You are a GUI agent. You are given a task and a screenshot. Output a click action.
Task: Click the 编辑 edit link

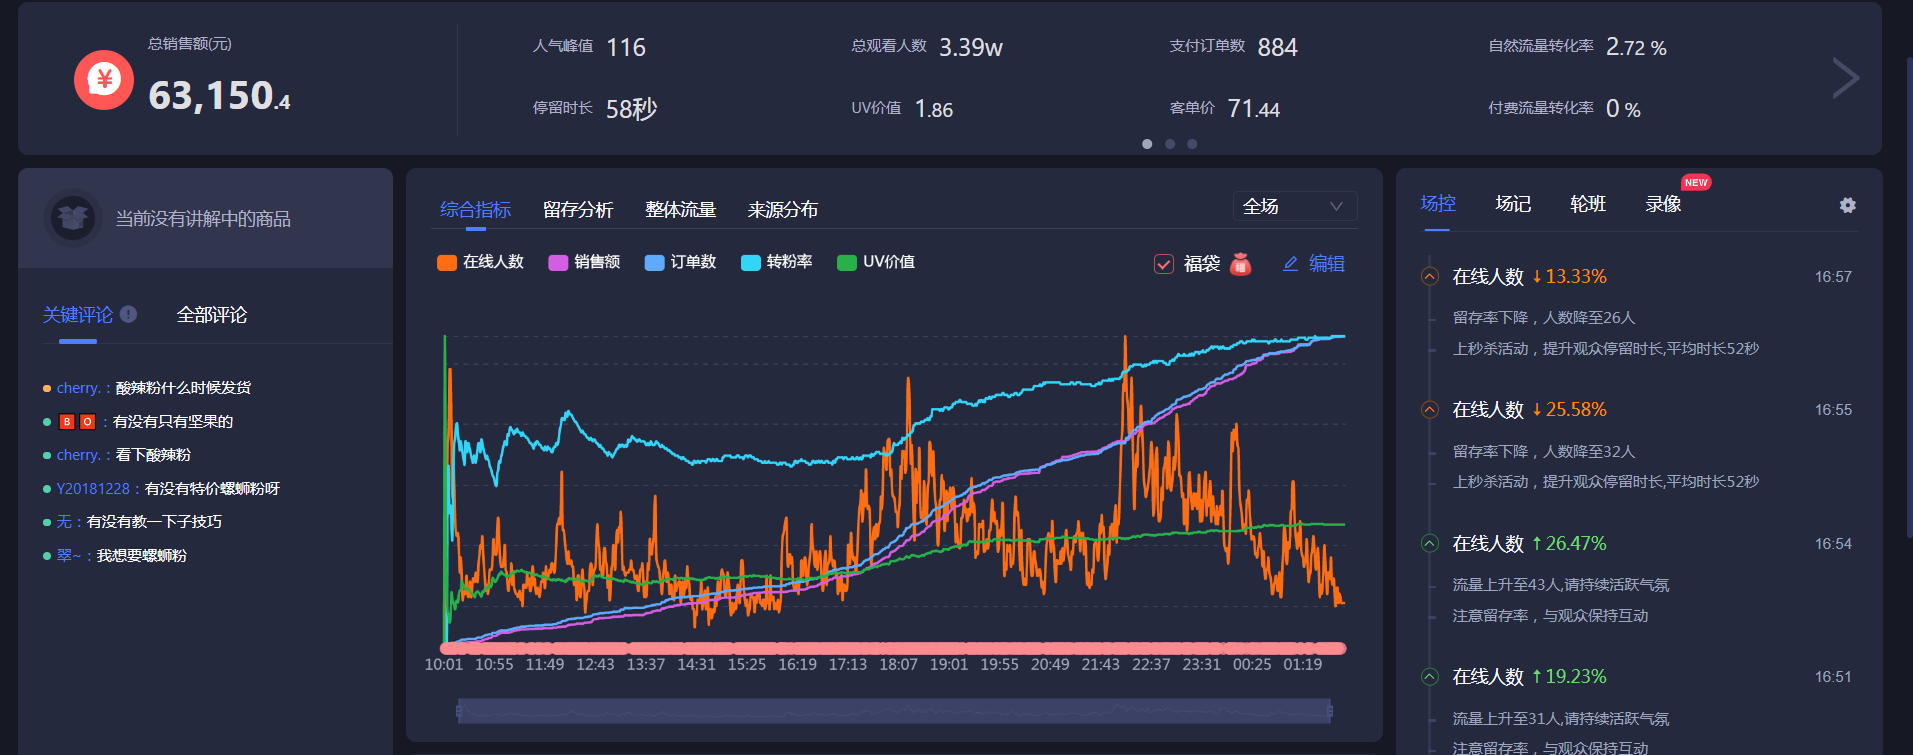1314,263
